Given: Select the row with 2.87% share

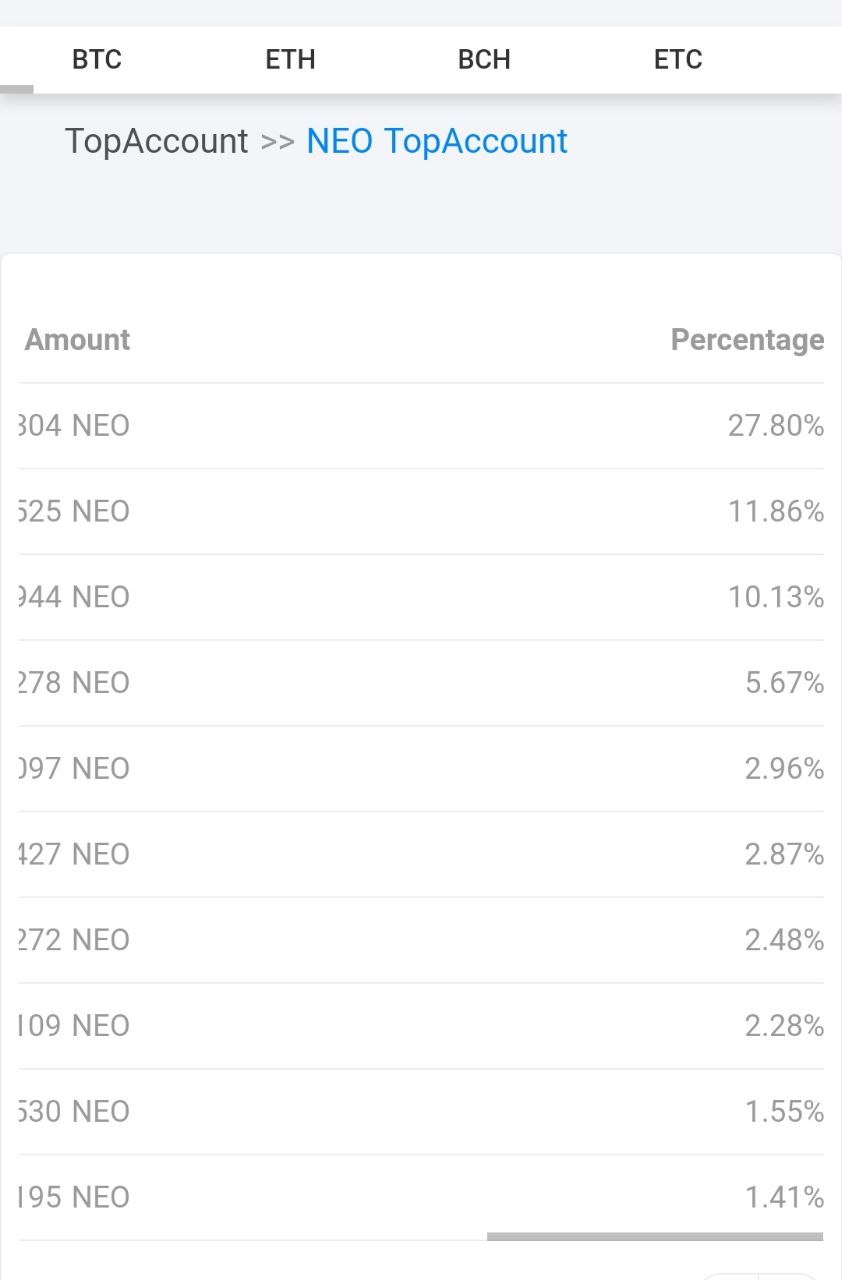Looking at the screenshot, I should 421,855.
